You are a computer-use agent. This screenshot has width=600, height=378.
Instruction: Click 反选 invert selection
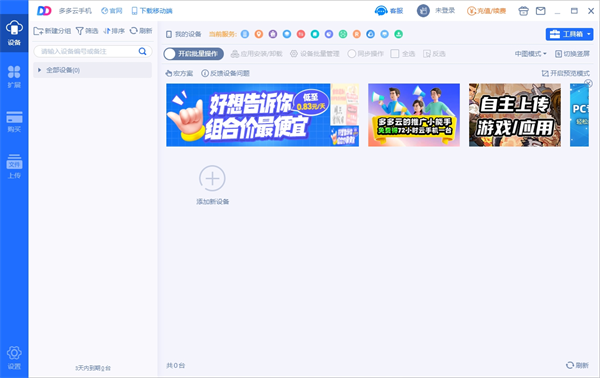pyautogui.click(x=434, y=54)
